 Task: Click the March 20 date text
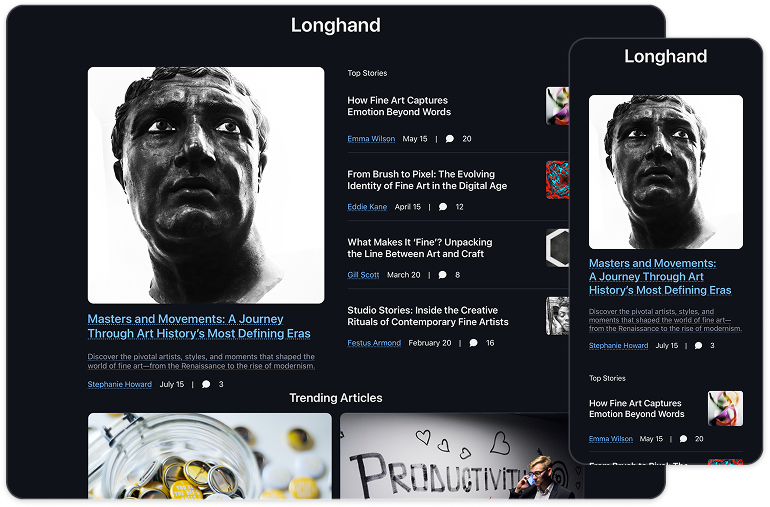pos(404,275)
